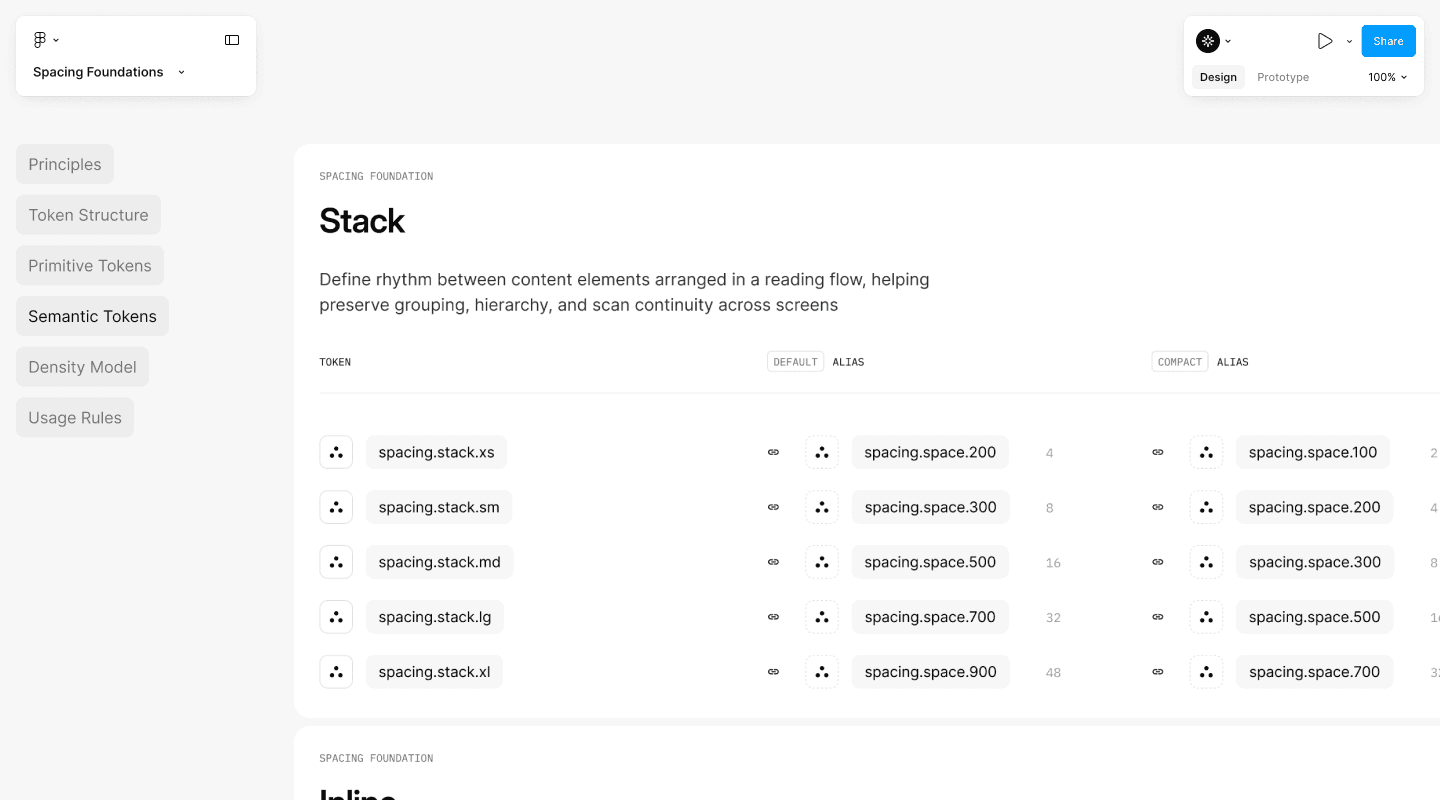The image size is (1440, 800).
Task: Click default link icon in spacing.stack.lg row
Action: pos(773,617)
